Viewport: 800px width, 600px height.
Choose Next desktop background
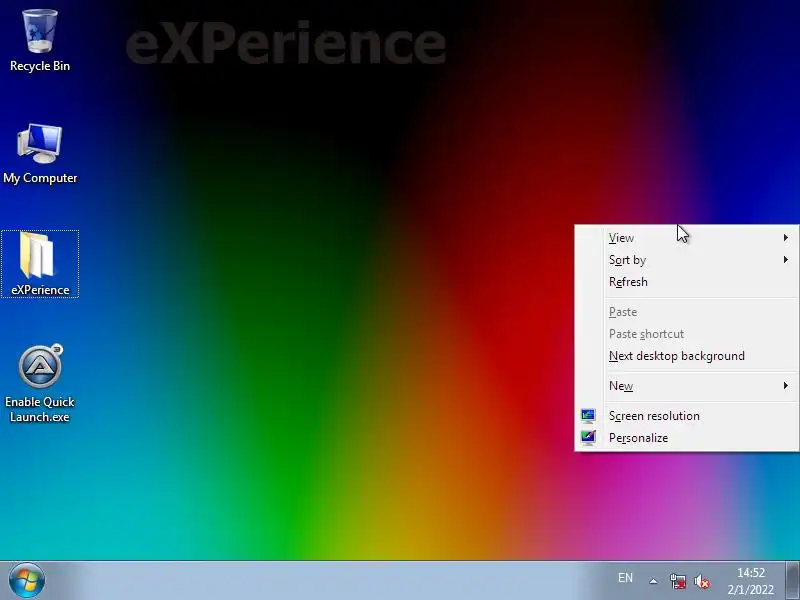[x=687, y=356]
